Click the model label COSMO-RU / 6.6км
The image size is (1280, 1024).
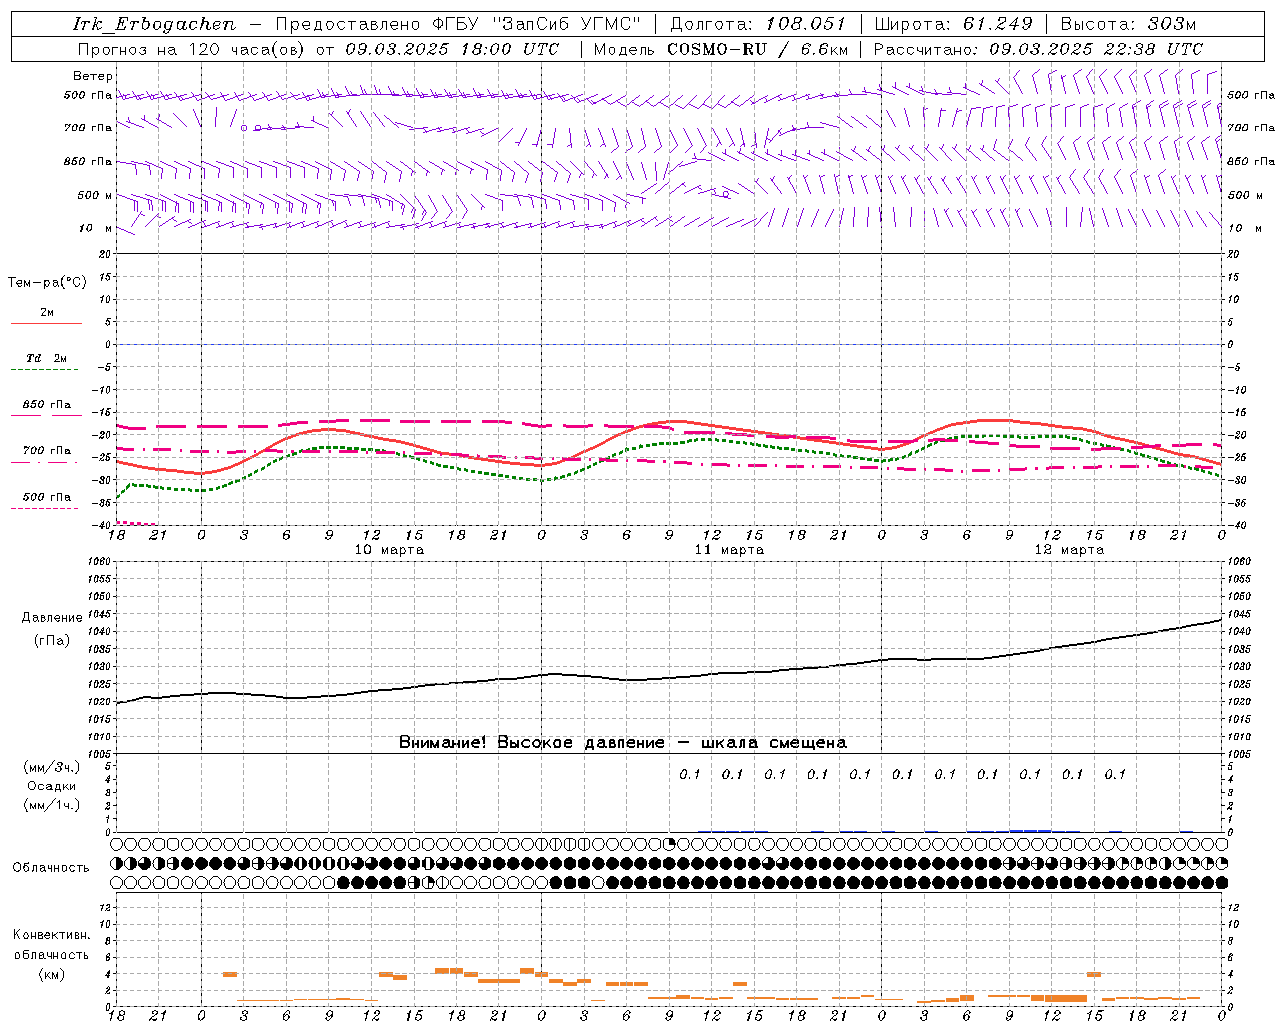(758, 49)
